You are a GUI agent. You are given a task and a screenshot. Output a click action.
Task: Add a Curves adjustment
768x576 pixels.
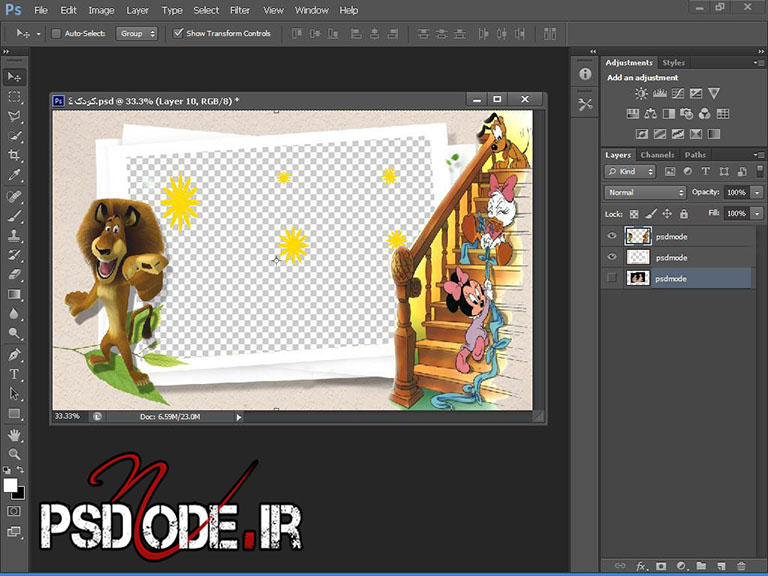click(x=678, y=93)
